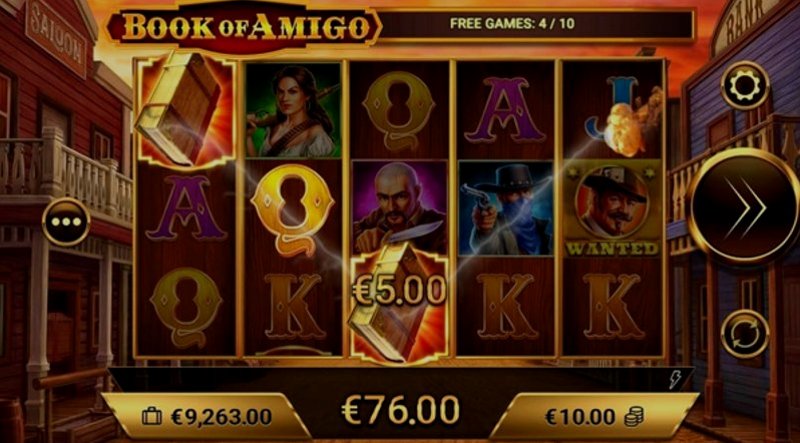Screen dimensions: 800x443
Task: Click the coin stack bet icon
Action: (634, 417)
